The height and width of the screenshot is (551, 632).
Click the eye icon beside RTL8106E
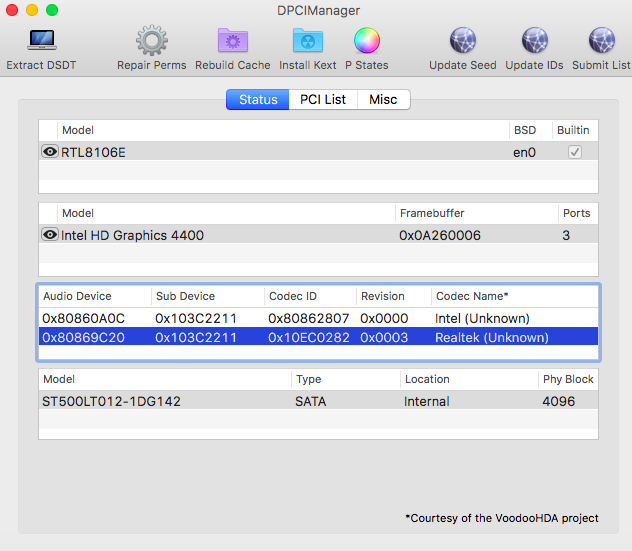pos(49,152)
